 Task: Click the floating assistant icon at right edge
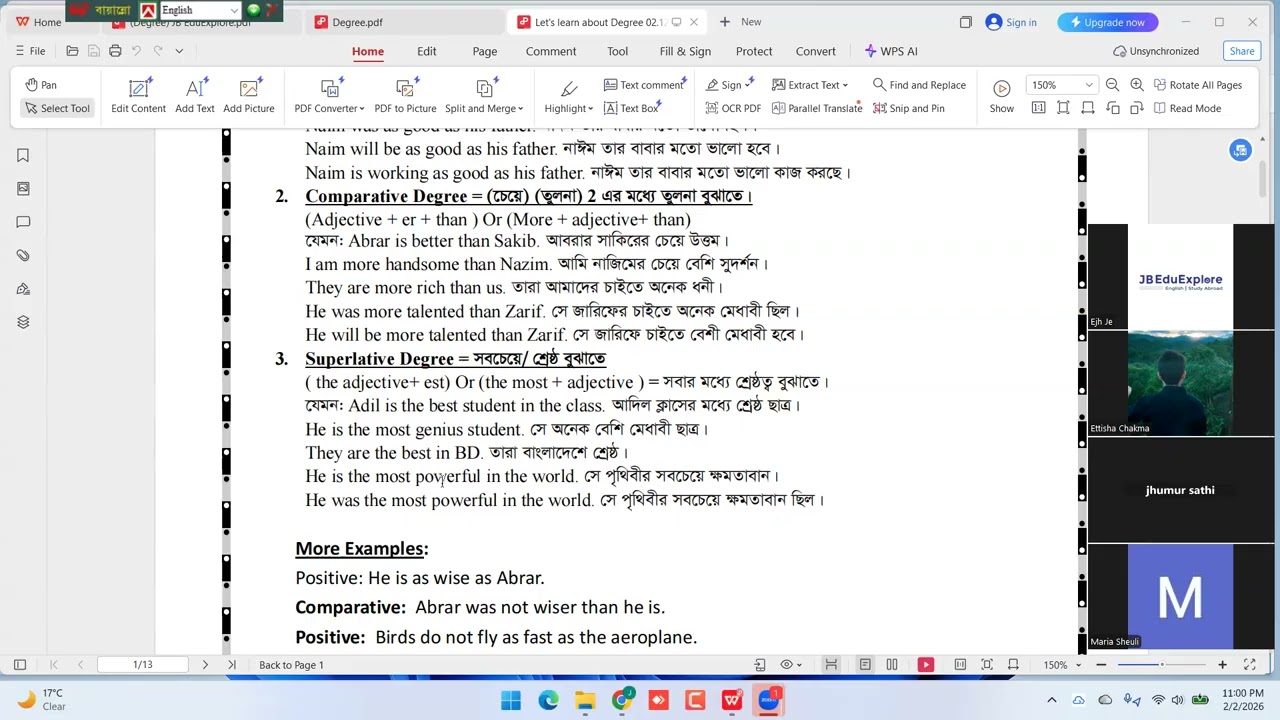pos(1240,150)
